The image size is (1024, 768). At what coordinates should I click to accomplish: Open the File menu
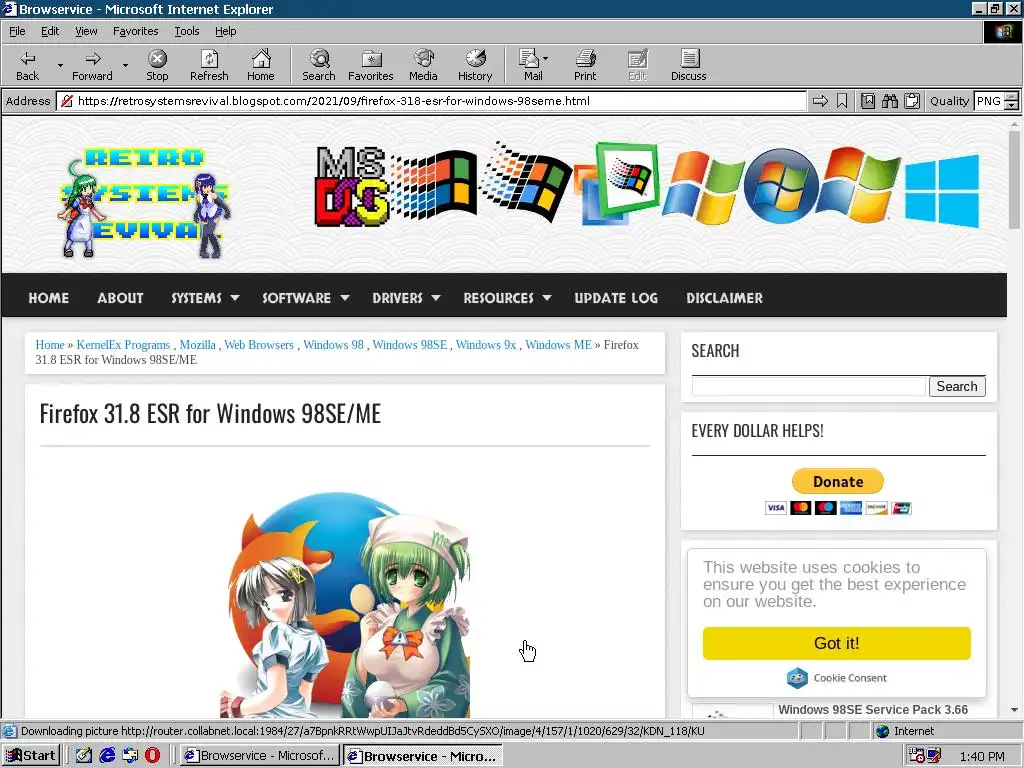coord(17,31)
